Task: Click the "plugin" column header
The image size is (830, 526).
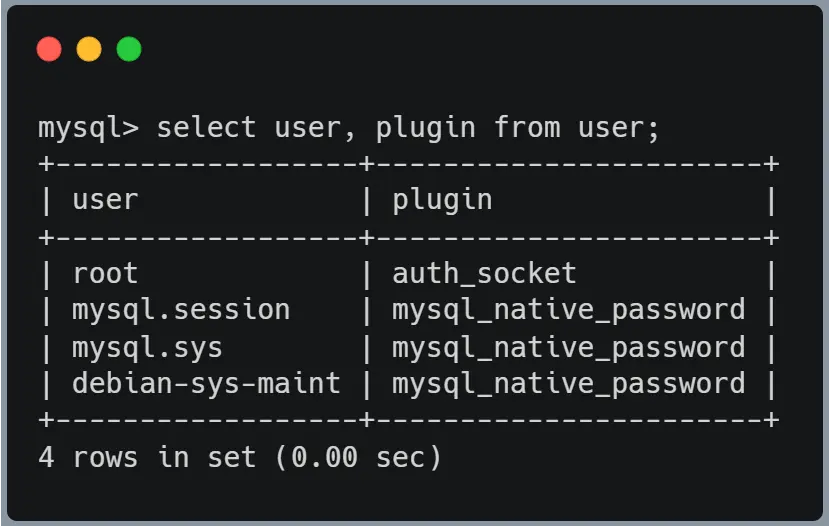Action: coord(442,199)
